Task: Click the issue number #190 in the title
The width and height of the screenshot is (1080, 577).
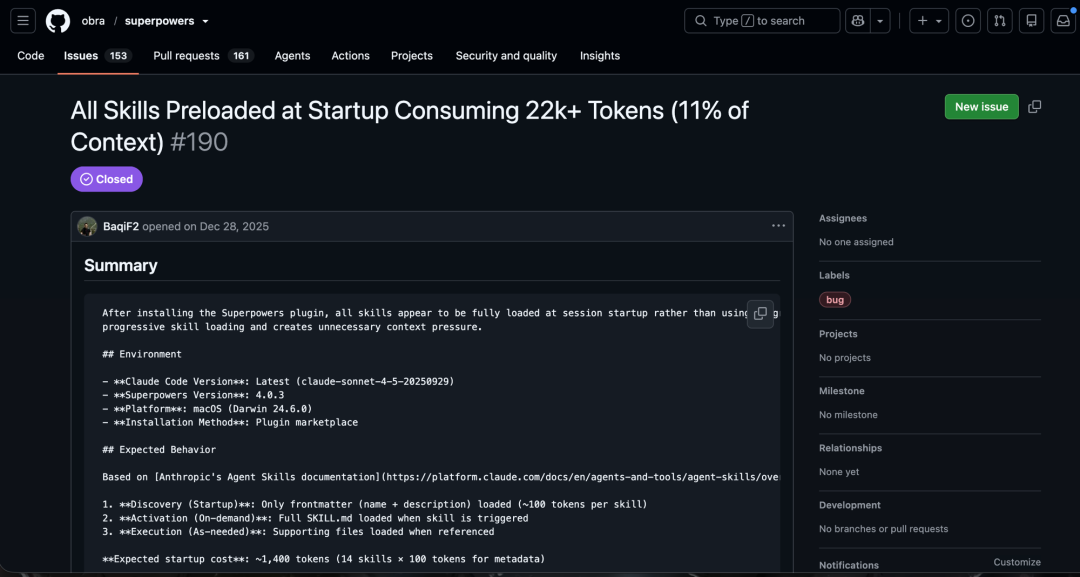Action: coord(199,142)
